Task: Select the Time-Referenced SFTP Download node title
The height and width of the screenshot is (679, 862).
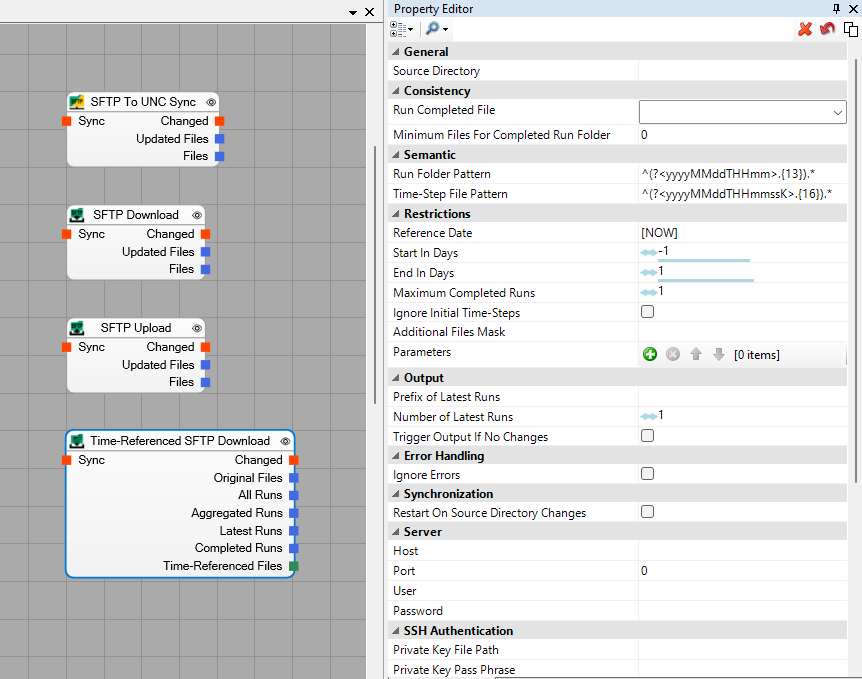Action: (x=180, y=441)
